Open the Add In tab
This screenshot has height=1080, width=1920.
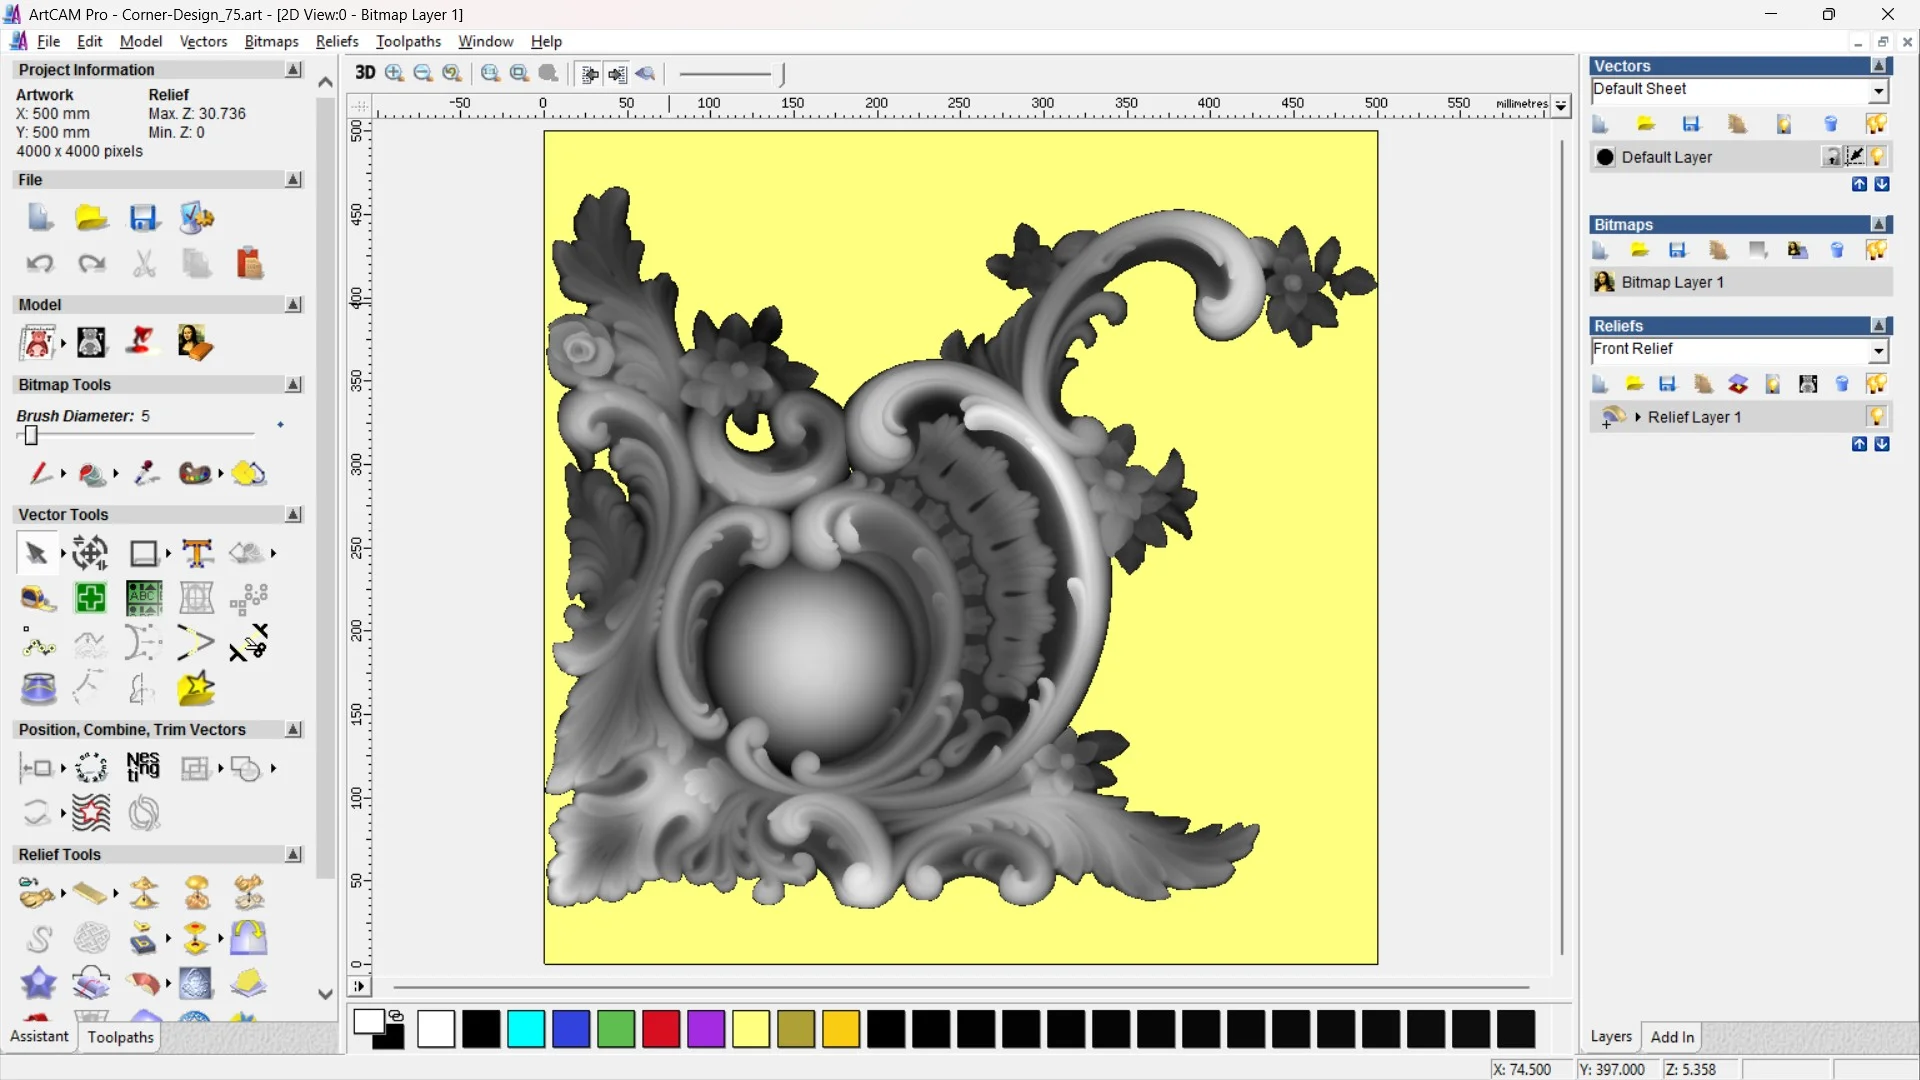1672,1037
